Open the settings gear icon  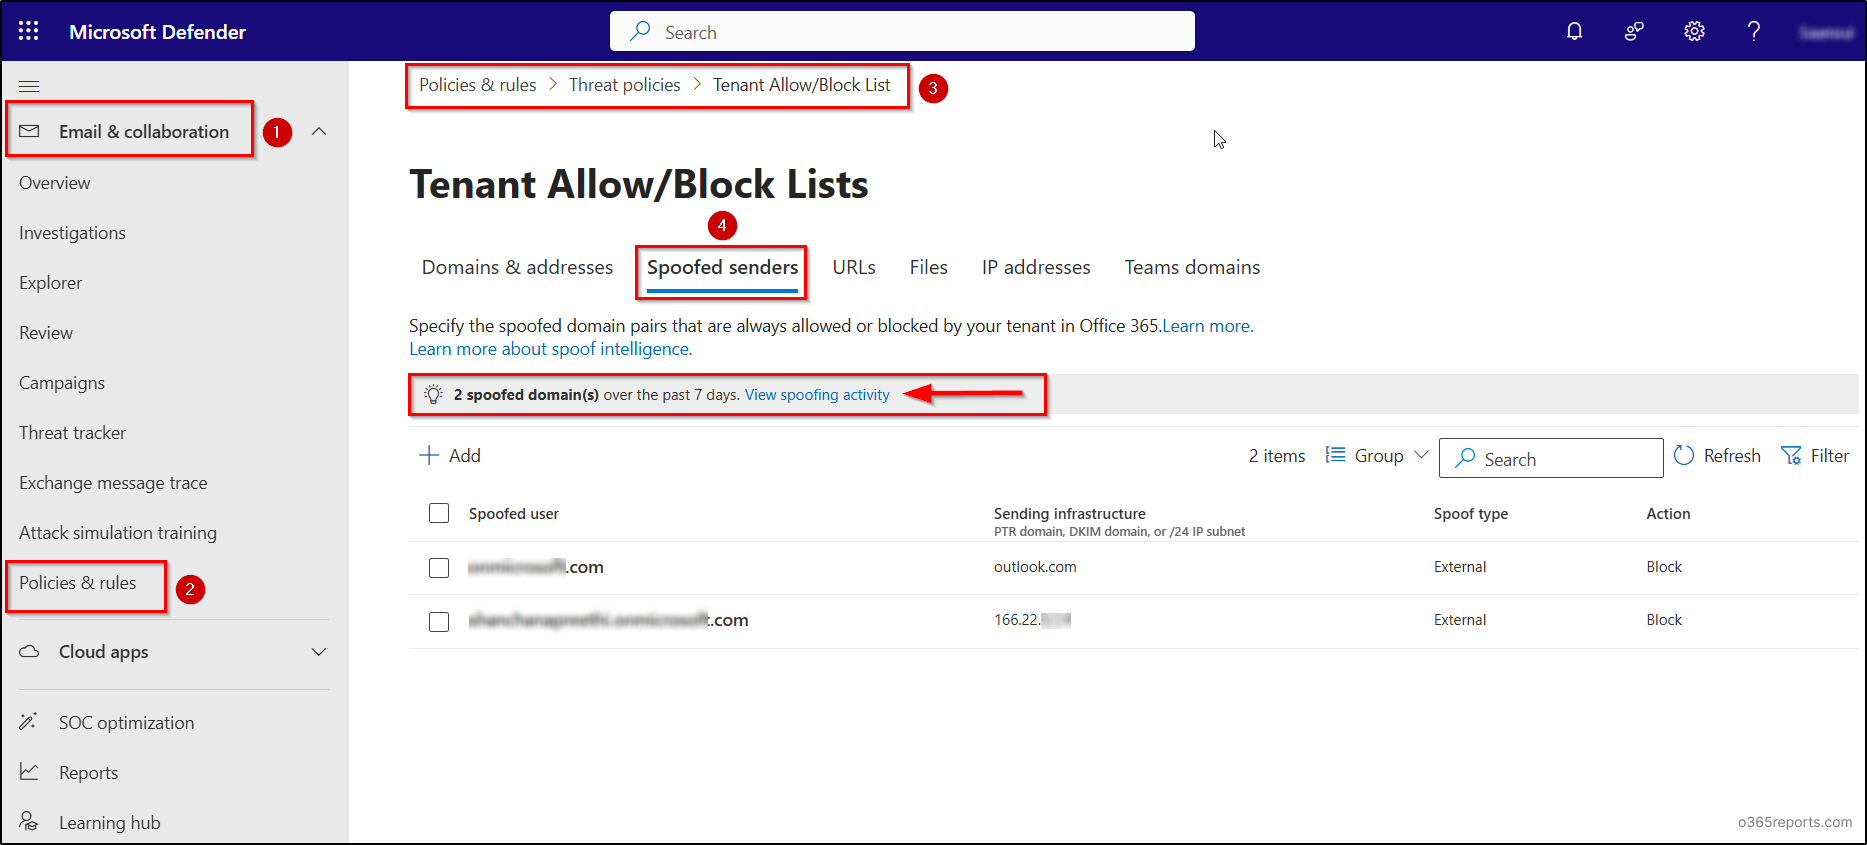click(1694, 31)
